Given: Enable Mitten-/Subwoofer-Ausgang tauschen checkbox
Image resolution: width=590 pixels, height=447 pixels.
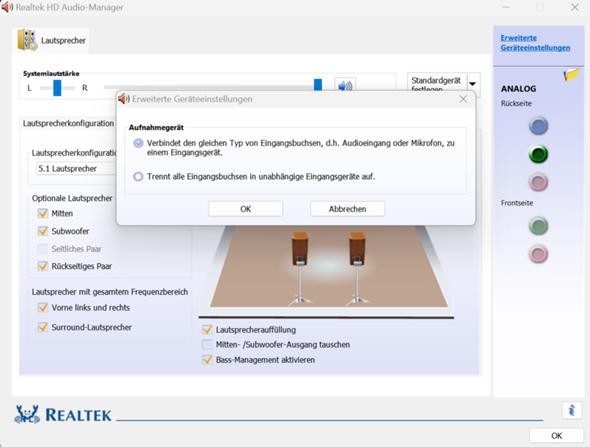Looking at the screenshot, I should (x=207, y=344).
